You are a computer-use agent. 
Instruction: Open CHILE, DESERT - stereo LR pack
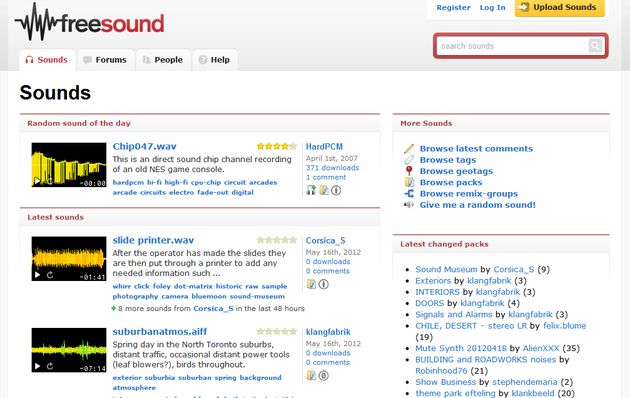pos(471,325)
